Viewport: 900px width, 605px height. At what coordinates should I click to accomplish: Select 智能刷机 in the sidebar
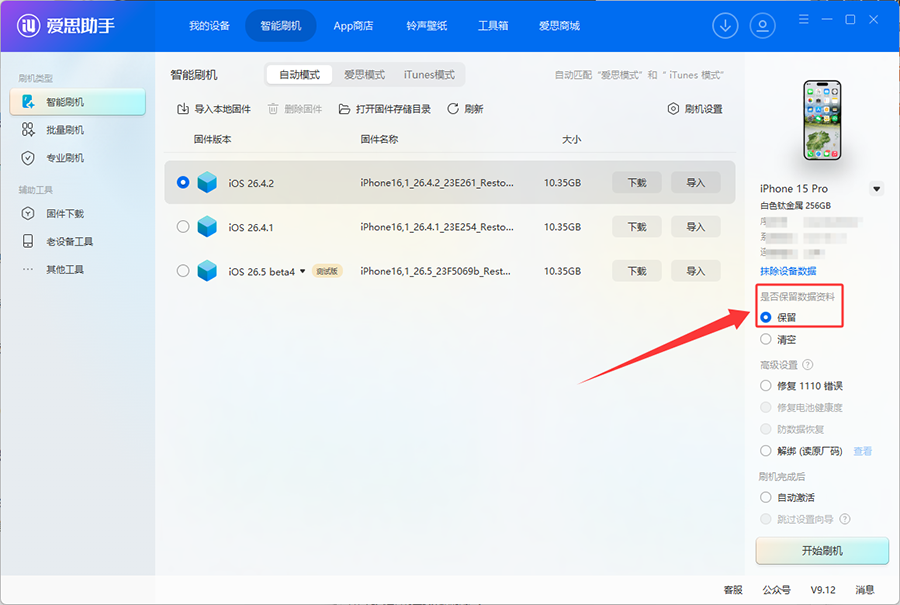(x=77, y=102)
